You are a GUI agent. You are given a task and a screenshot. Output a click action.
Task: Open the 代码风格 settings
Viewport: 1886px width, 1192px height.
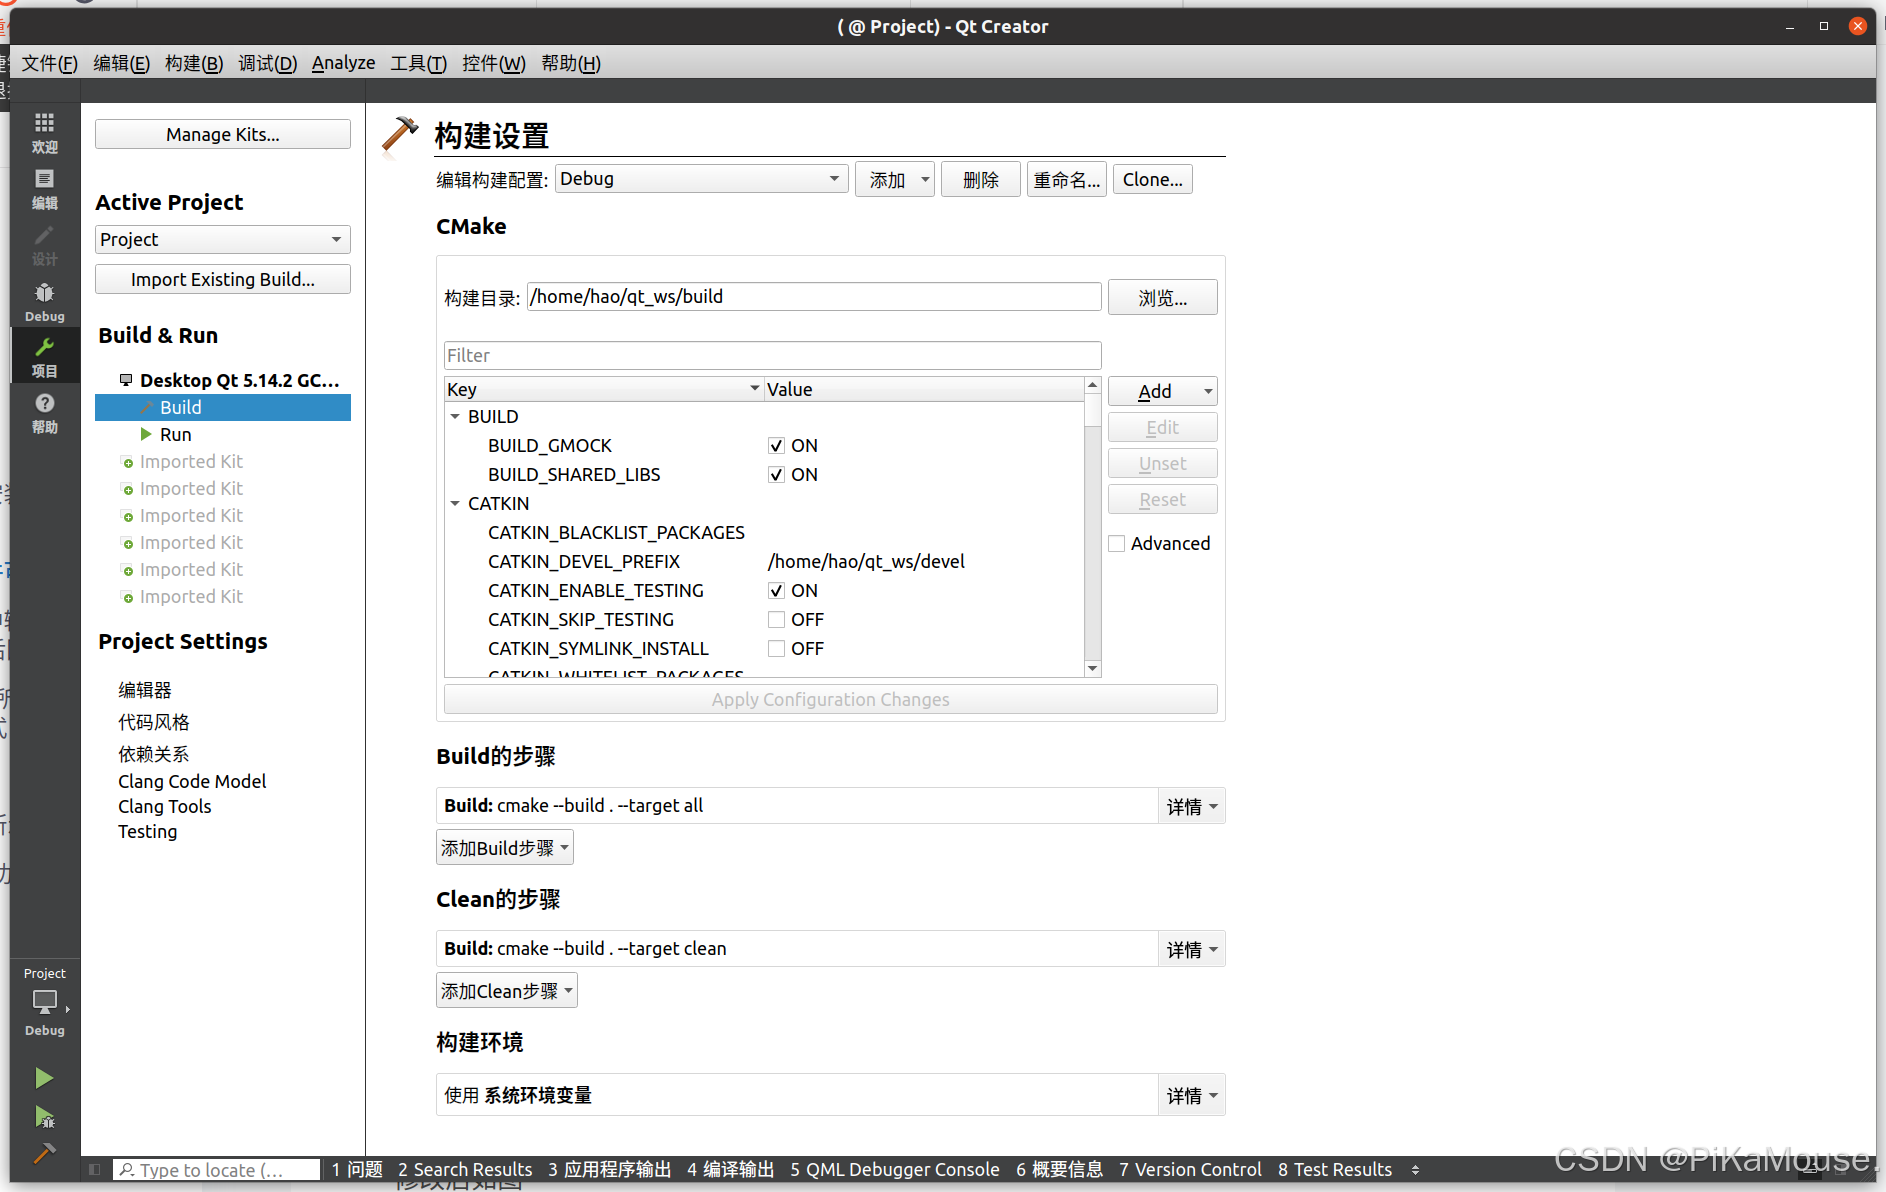click(x=154, y=722)
